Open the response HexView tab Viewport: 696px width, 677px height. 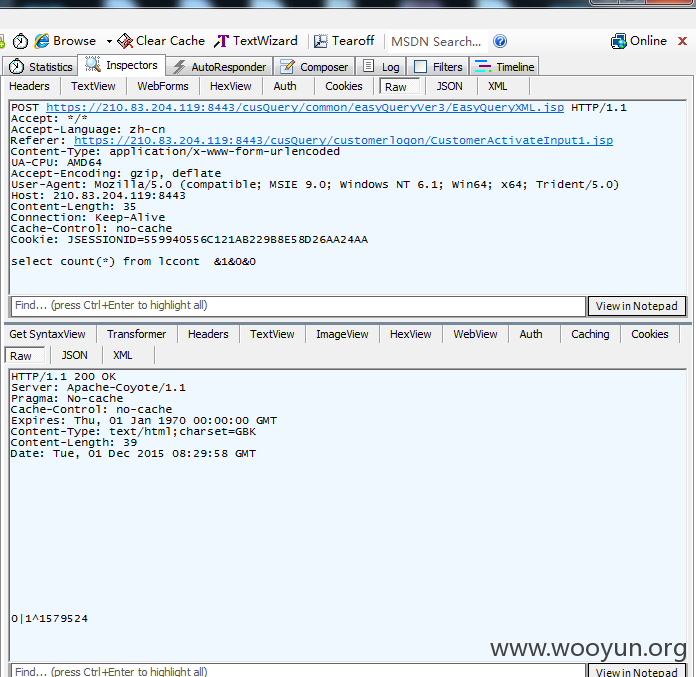pos(410,334)
